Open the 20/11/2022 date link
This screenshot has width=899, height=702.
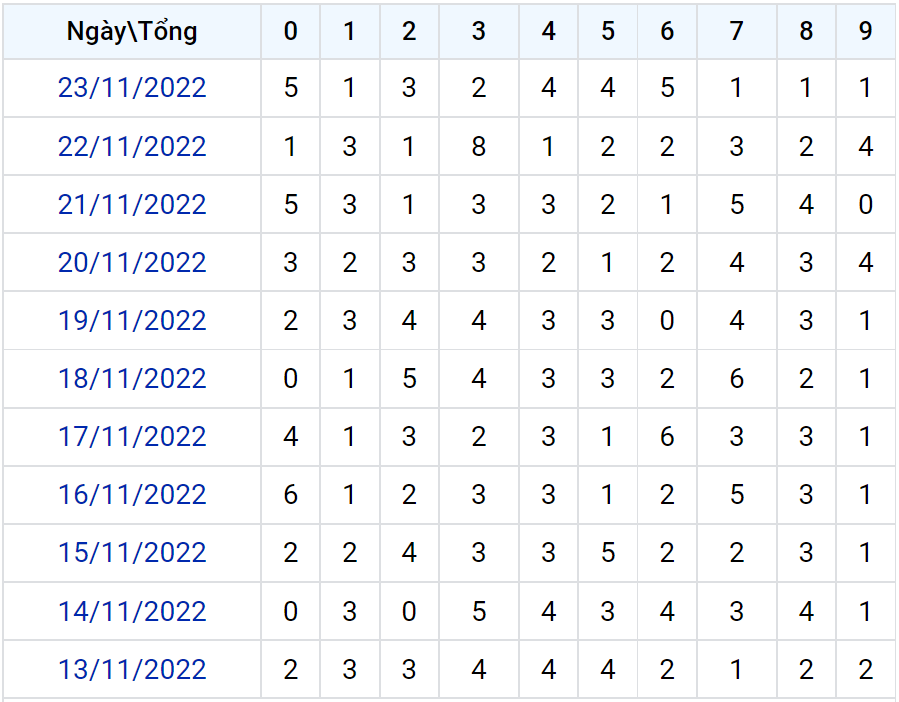pyautogui.click(x=132, y=263)
